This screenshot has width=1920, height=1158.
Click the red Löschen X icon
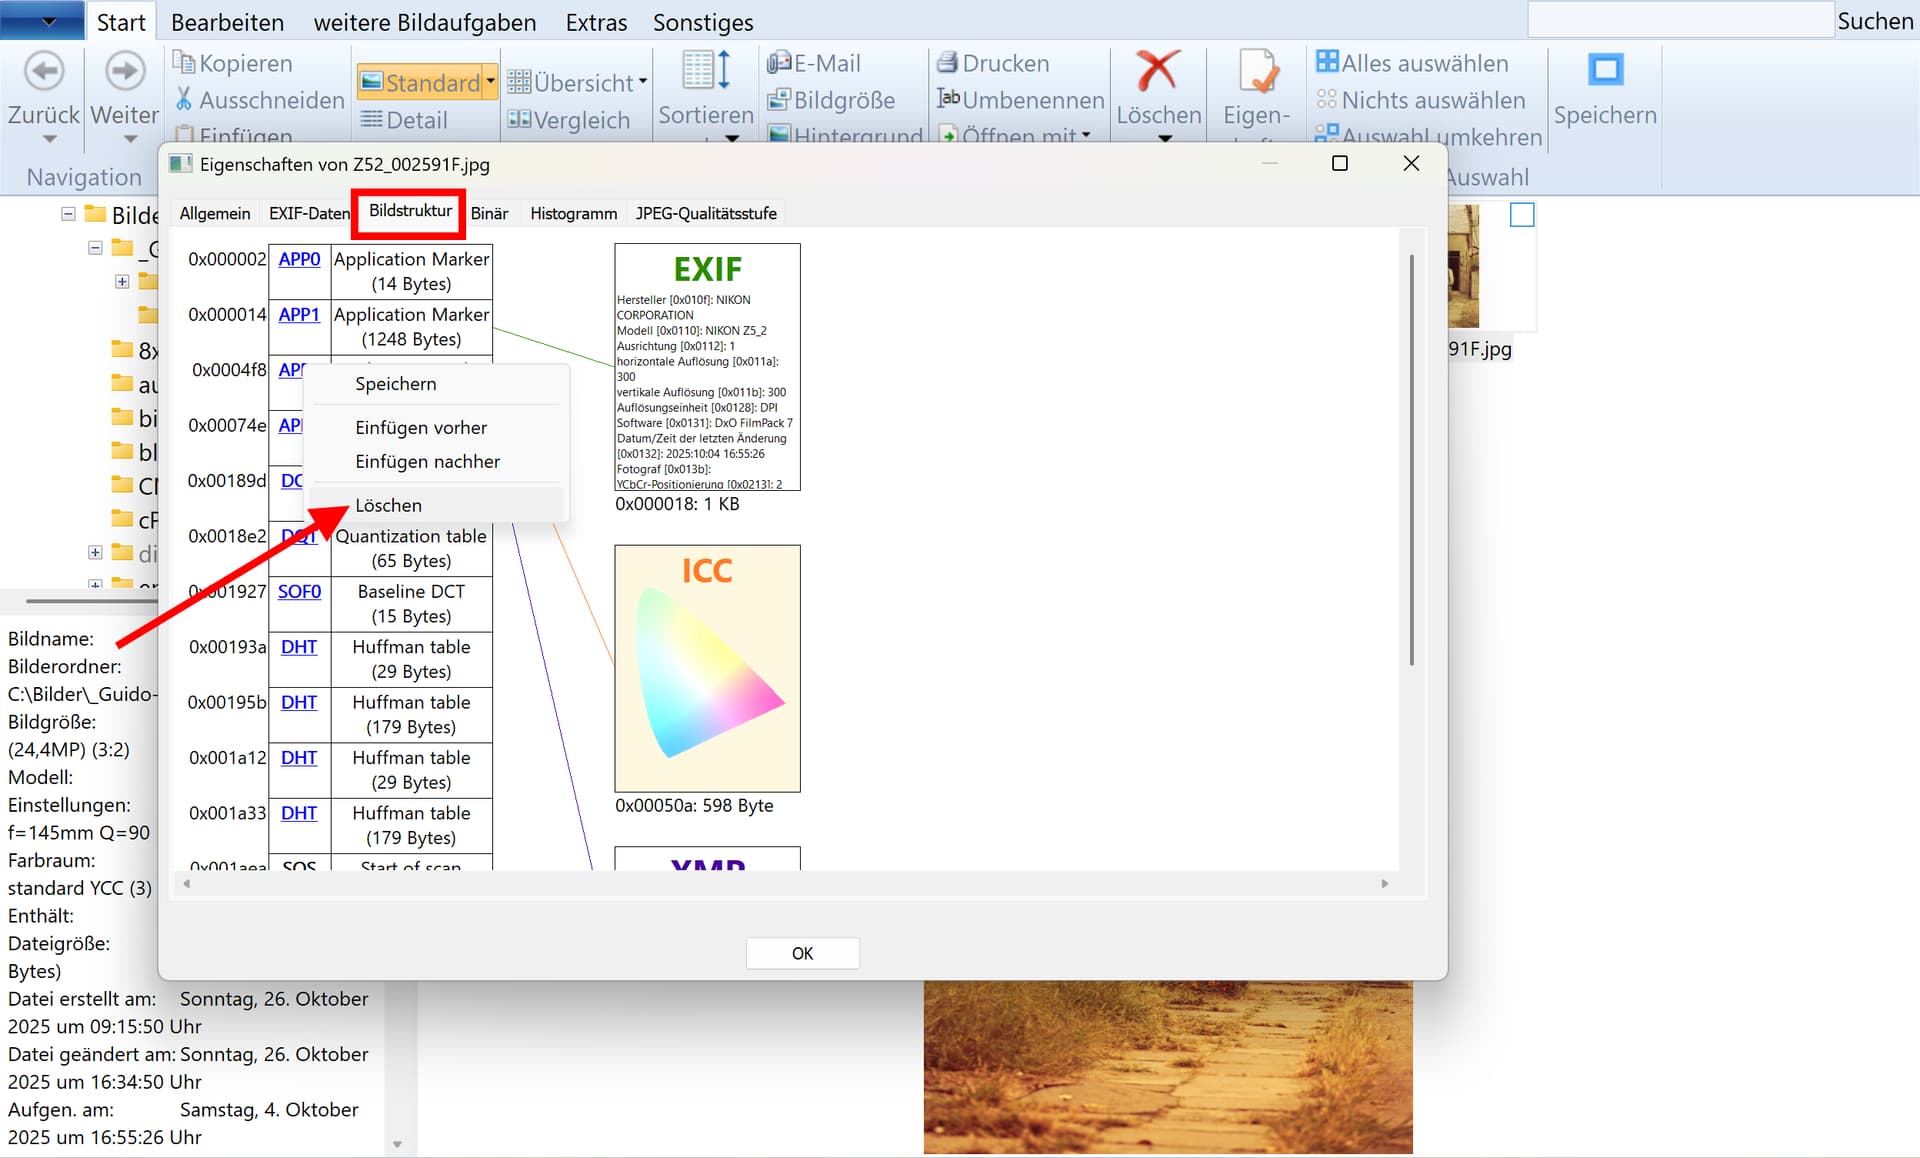[x=1157, y=71]
